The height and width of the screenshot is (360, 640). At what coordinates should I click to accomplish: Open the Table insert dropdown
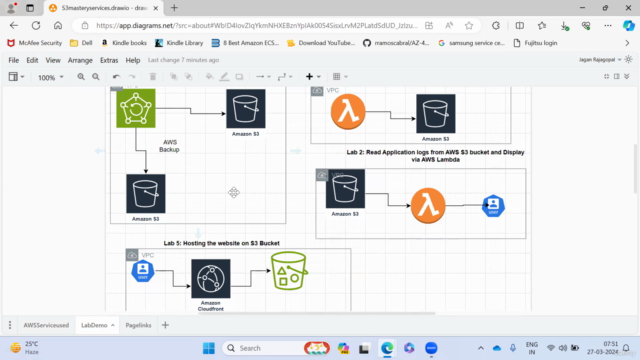340,77
